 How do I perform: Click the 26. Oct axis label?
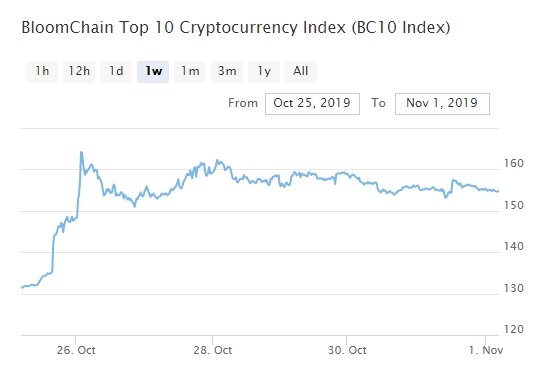click(76, 350)
